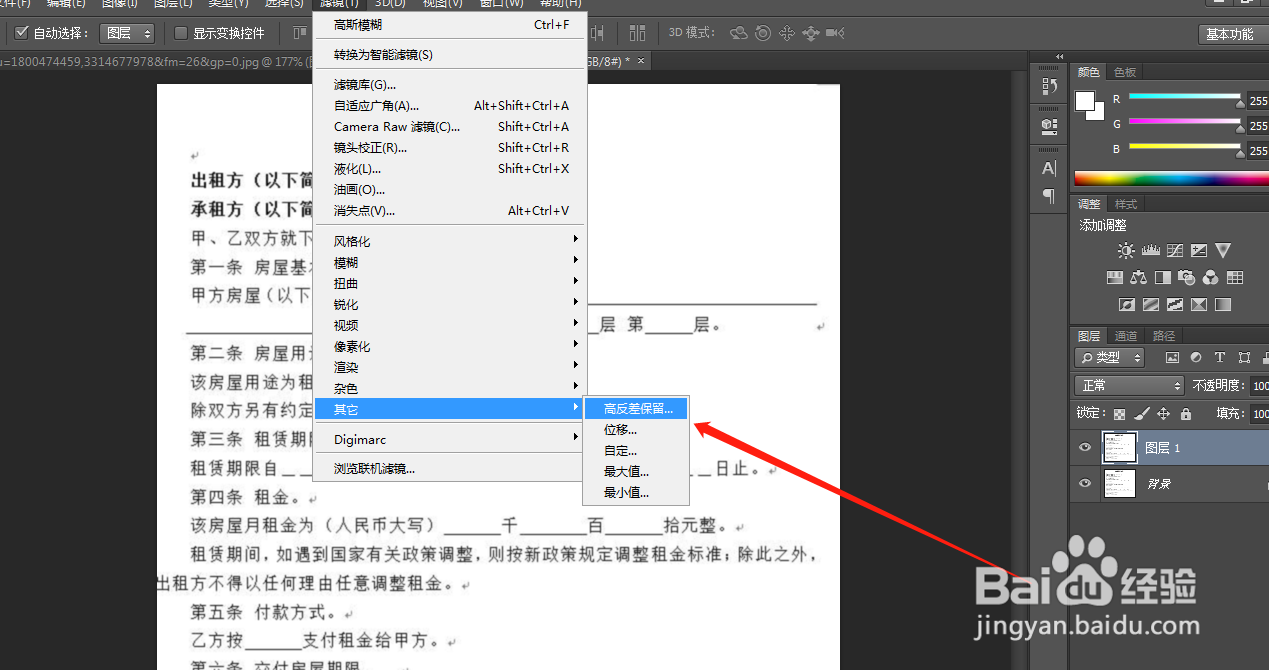Open 滤镜库(G)...
The height and width of the screenshot is (670, 1269).
[449, 84]
